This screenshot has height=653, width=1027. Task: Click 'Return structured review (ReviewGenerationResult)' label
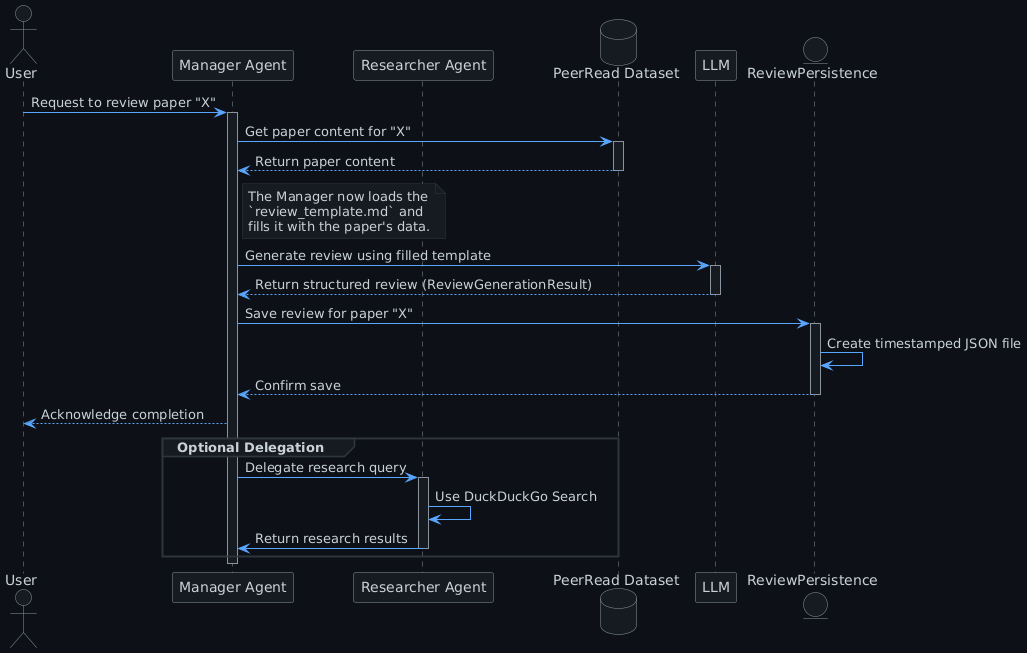pos(423,284)
